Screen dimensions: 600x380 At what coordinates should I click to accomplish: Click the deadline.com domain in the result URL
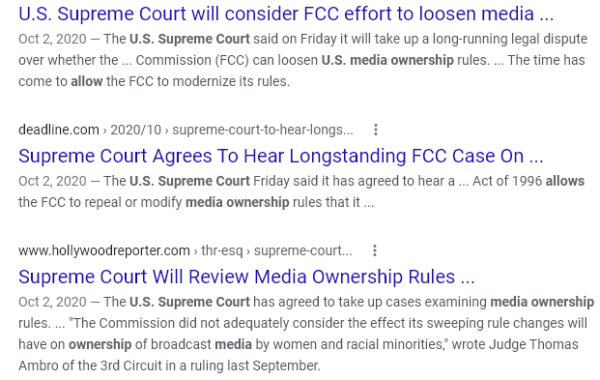point(59,130)
